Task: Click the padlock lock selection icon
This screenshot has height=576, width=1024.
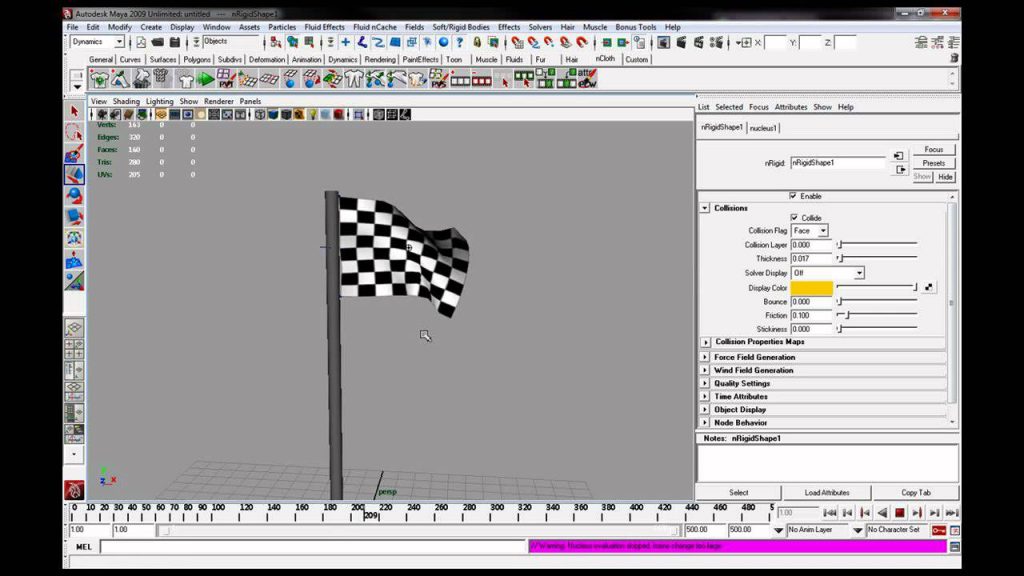Action: [477, 42]
